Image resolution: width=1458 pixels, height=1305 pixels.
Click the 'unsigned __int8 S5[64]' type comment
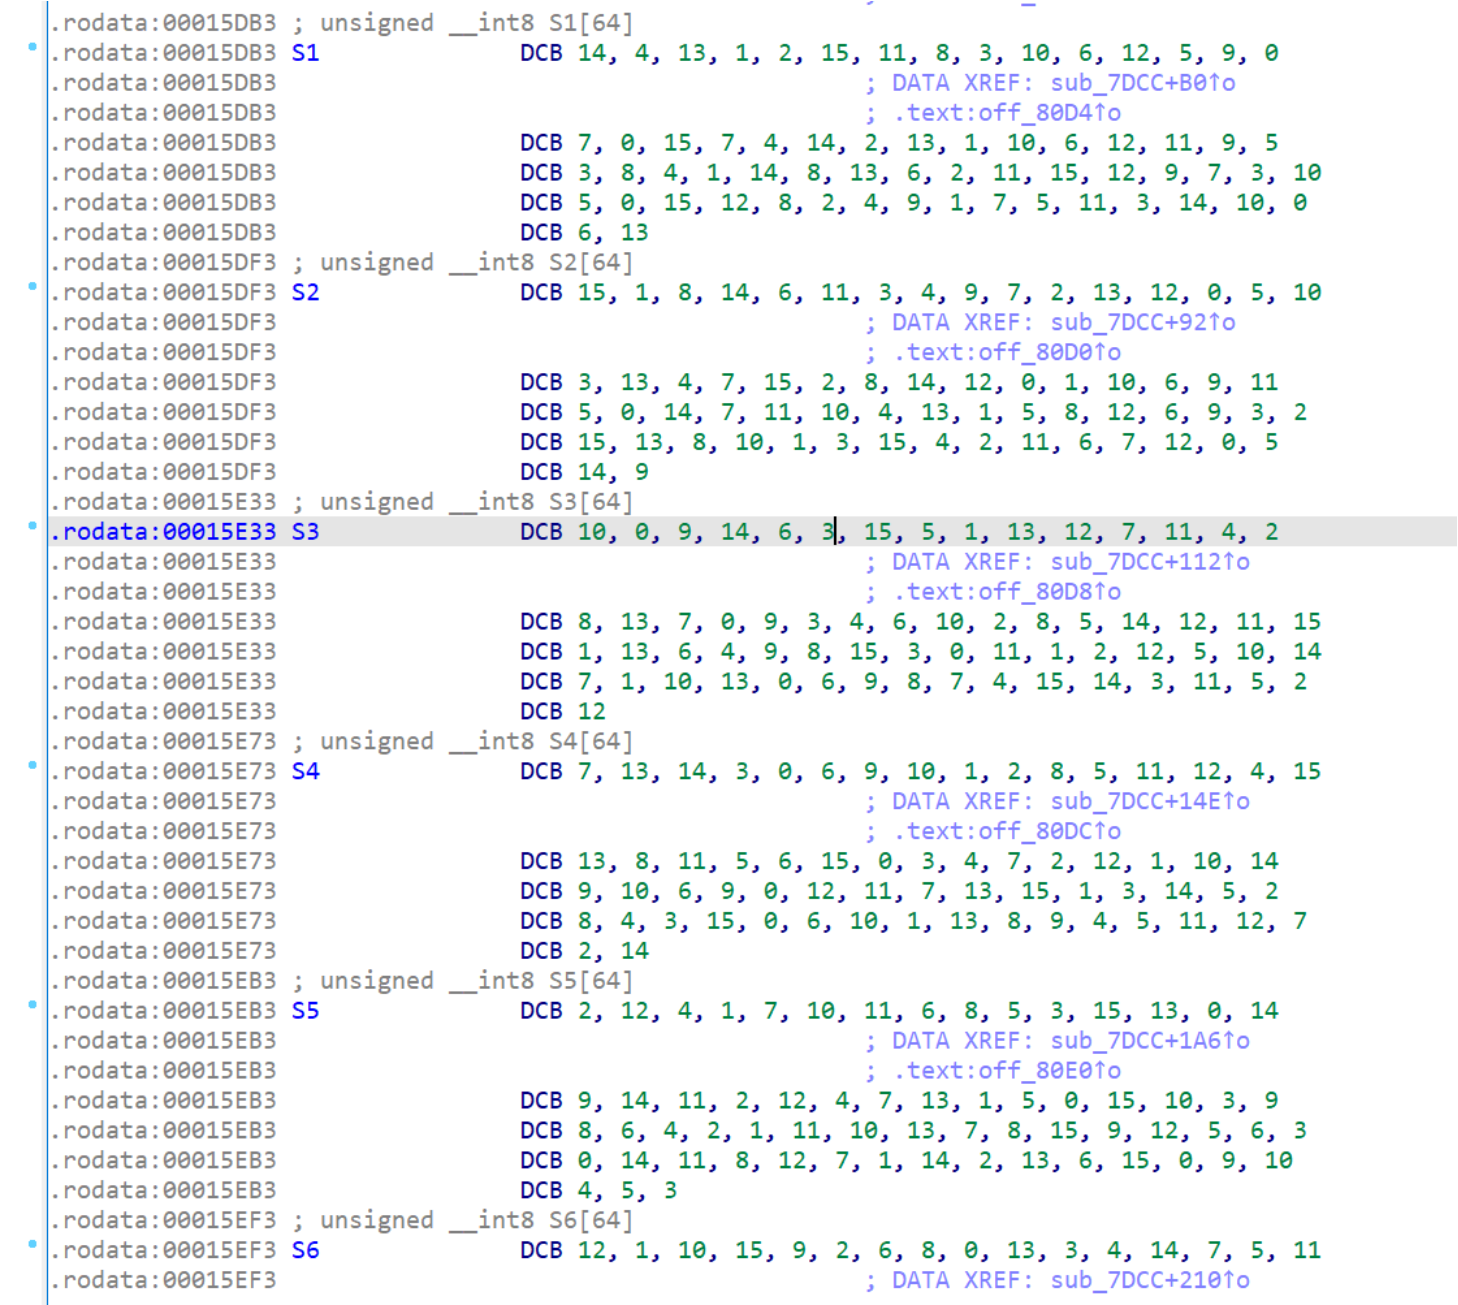coord(476,981)
